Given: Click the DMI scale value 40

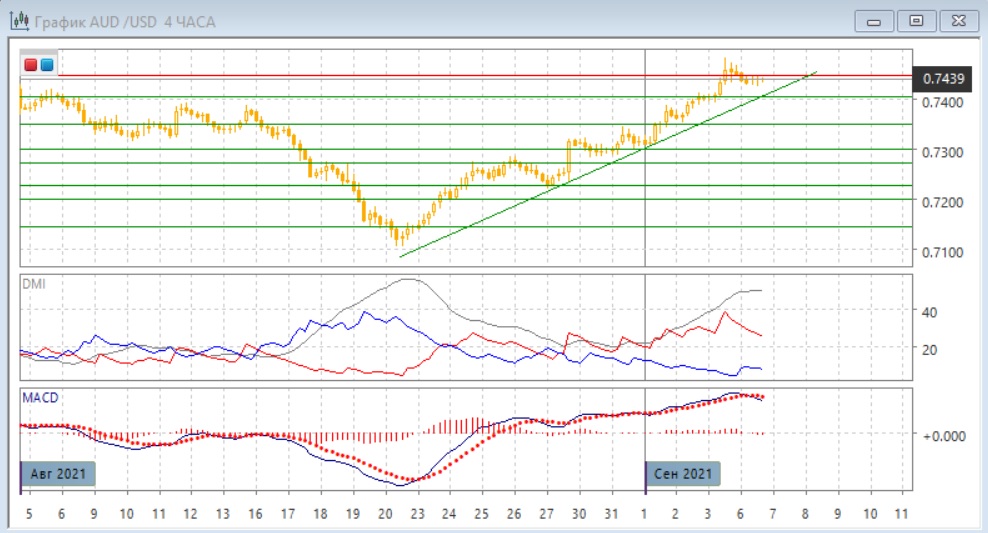Looking at the screenshot, I should pyautogui.click(x=929, y=312).
